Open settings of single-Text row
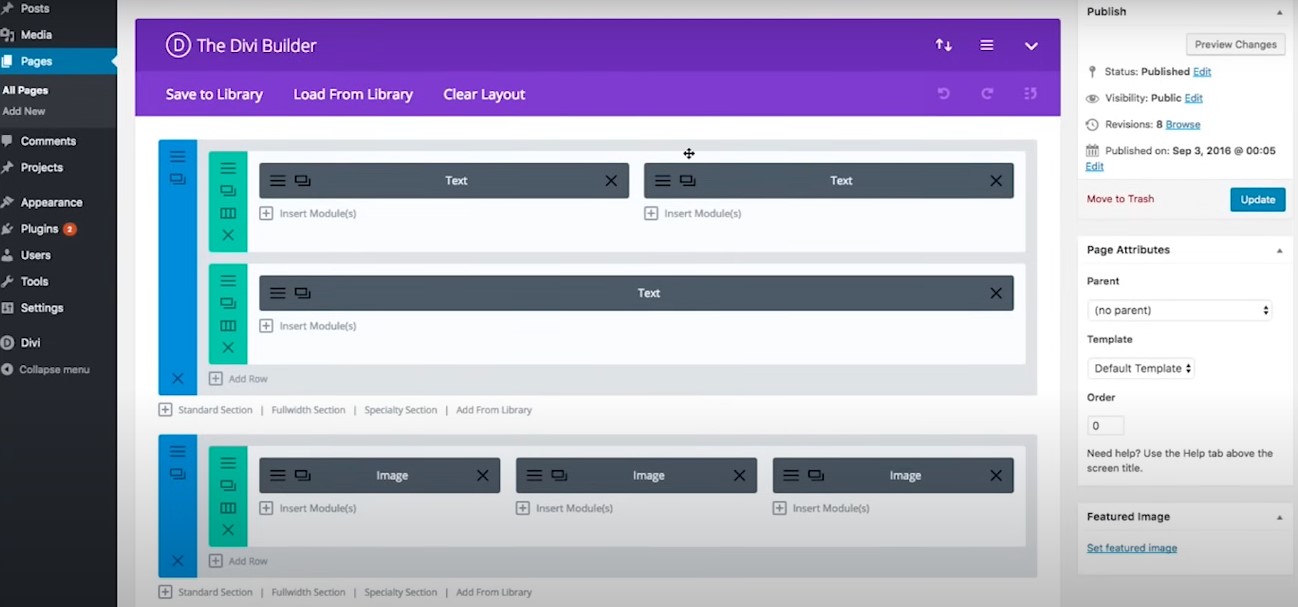 point(228,281)
